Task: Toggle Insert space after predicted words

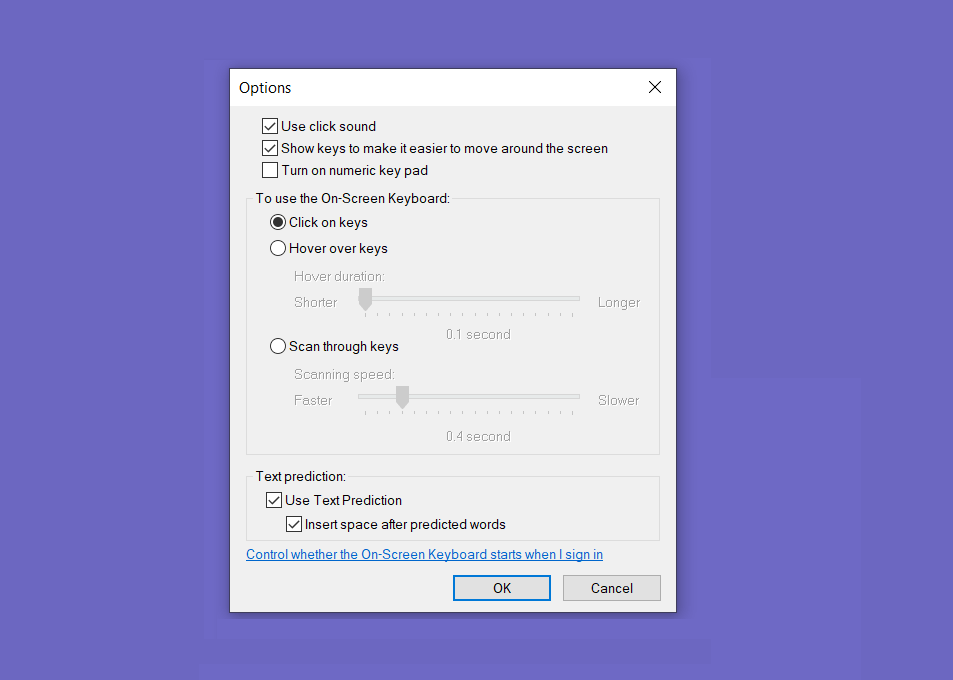Action: pos(294,524)
